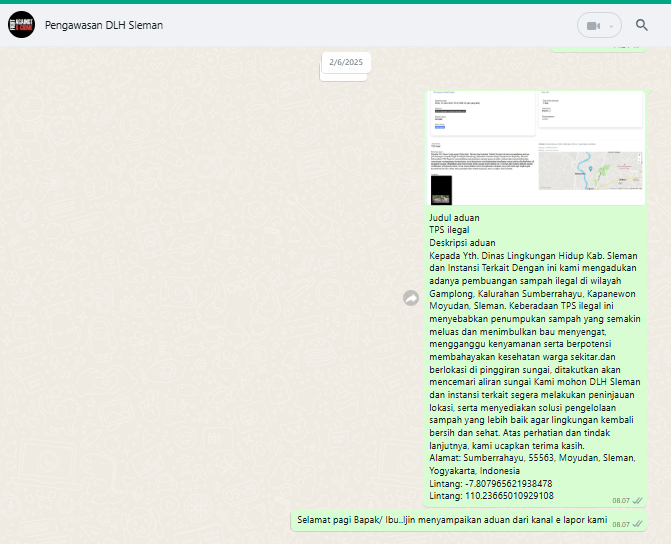This screenshot has width=671, height=544.
Task: Forward the TPS ilegal complaint message
Action: (x=410, y=298)
